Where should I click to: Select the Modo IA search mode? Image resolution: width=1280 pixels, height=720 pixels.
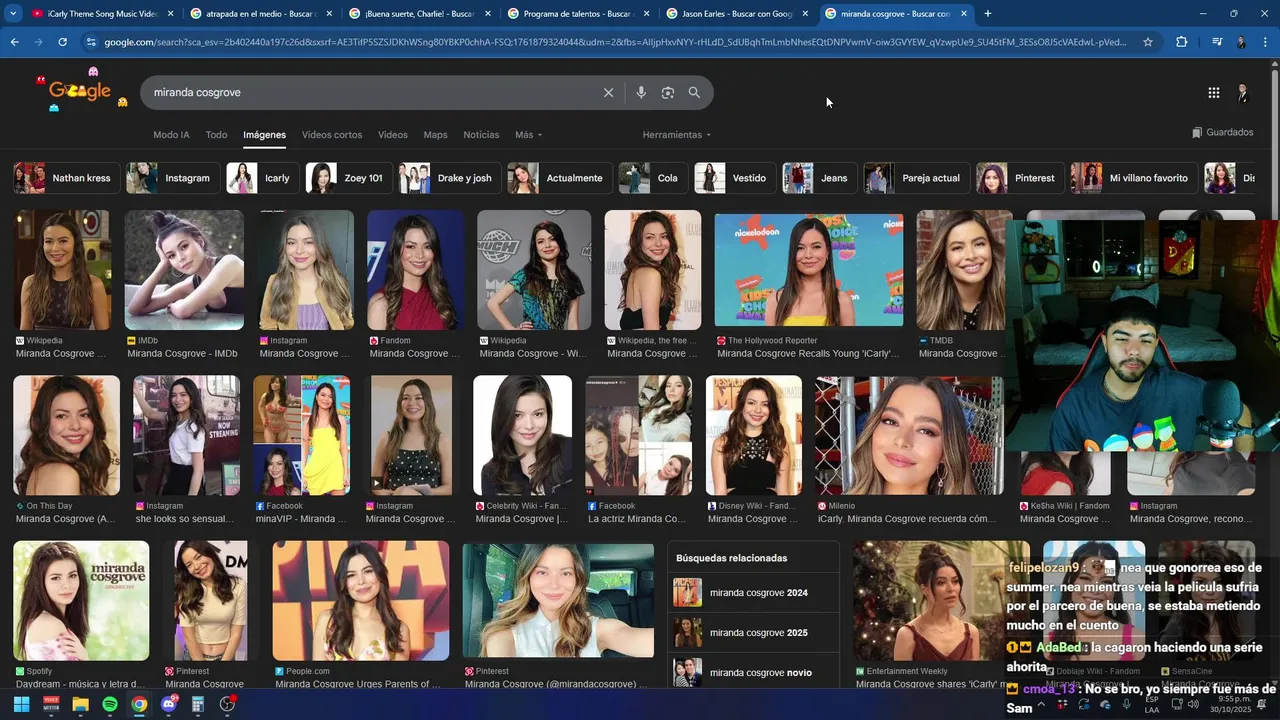pyautogui.click(x=171, y=135)
